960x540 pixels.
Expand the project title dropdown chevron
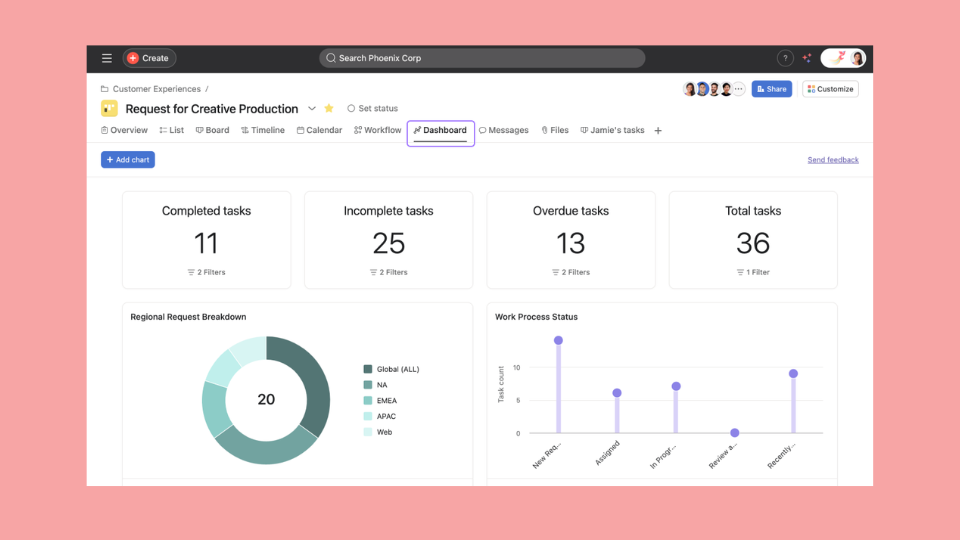point(311,109)
